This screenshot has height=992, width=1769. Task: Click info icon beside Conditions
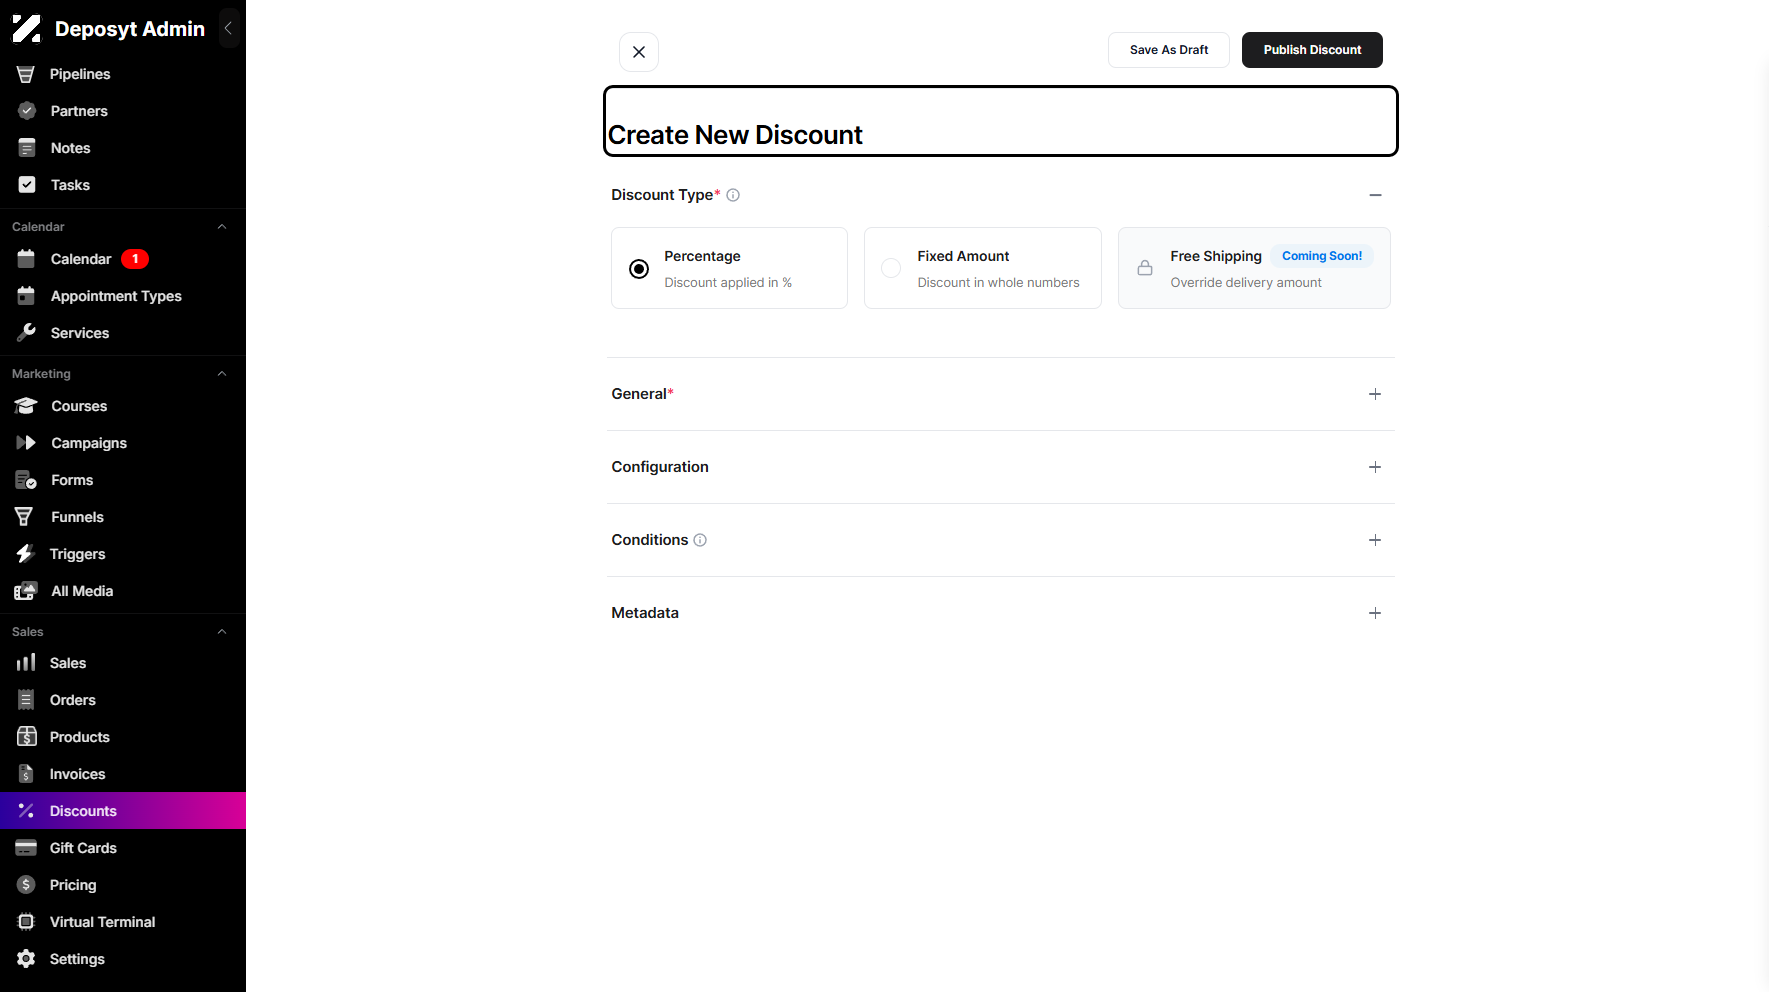(x=700, y=540)
